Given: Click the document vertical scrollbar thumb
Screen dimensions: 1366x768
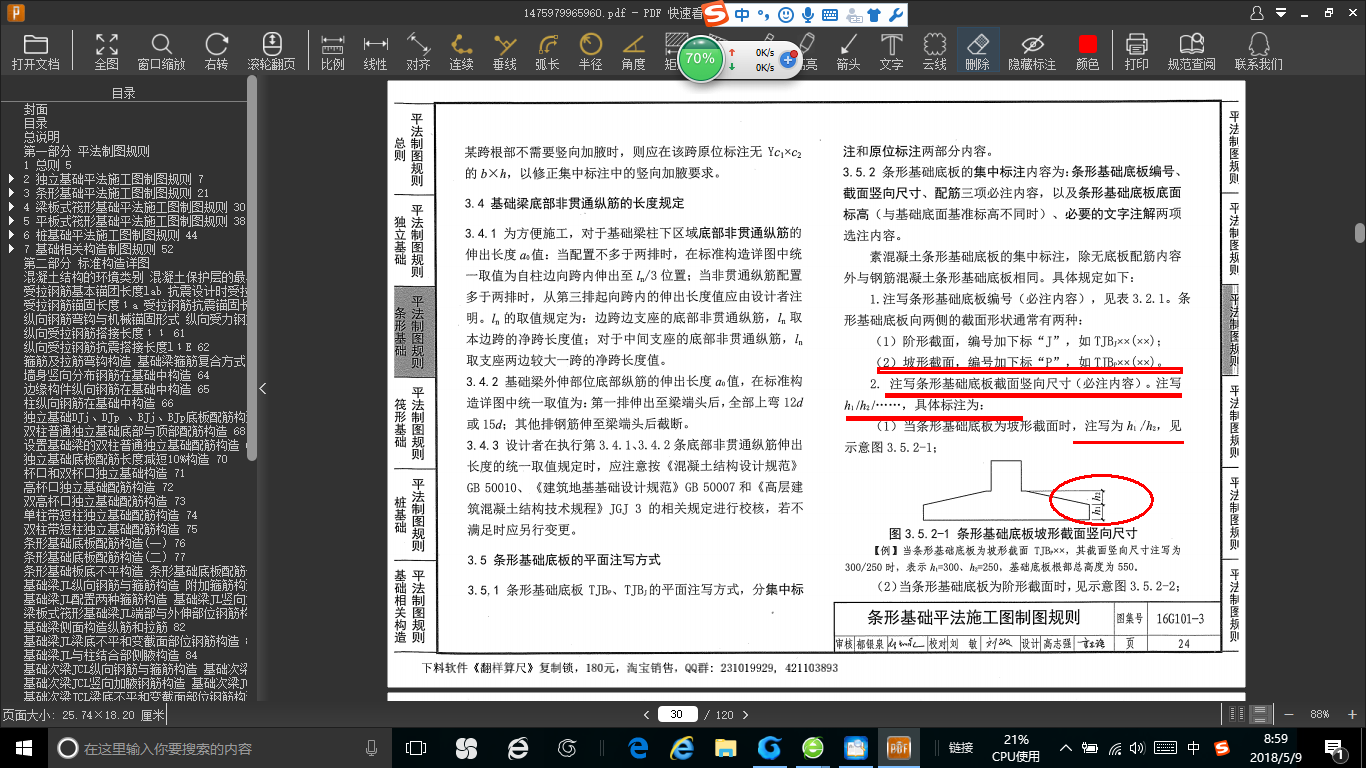Looking at the screenshot, I should pos(1360,233).
